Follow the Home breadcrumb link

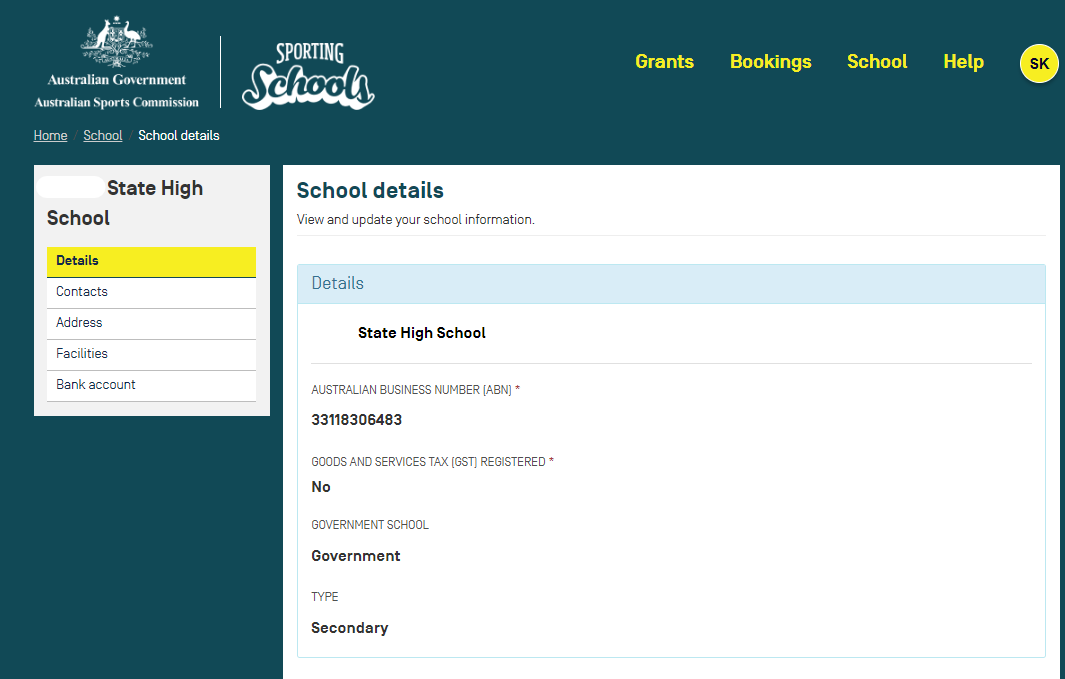pos(50,135)
